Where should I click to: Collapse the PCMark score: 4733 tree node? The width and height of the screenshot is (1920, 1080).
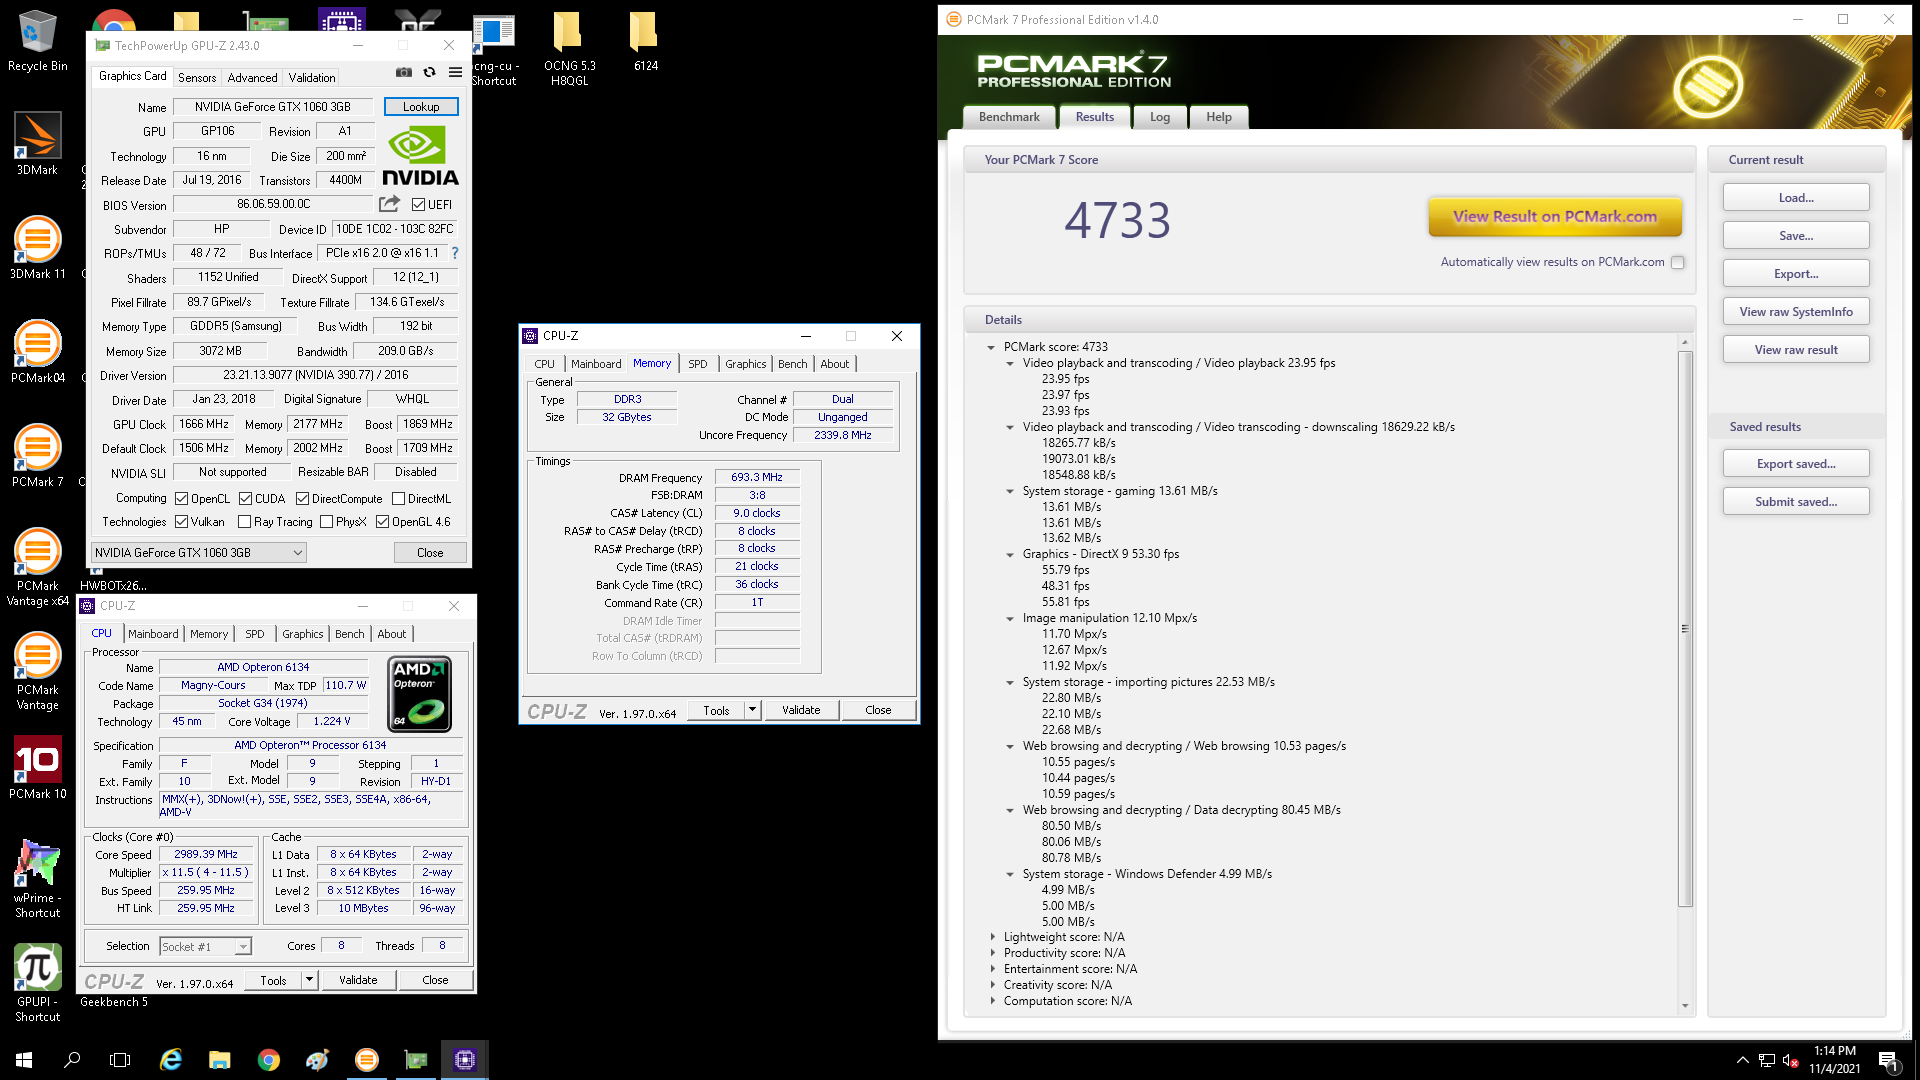[x=991, y=347]
